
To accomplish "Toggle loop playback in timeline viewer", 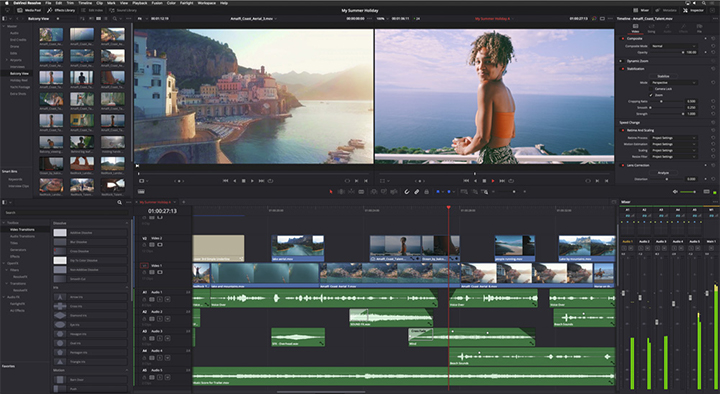I will click(511, 181).
